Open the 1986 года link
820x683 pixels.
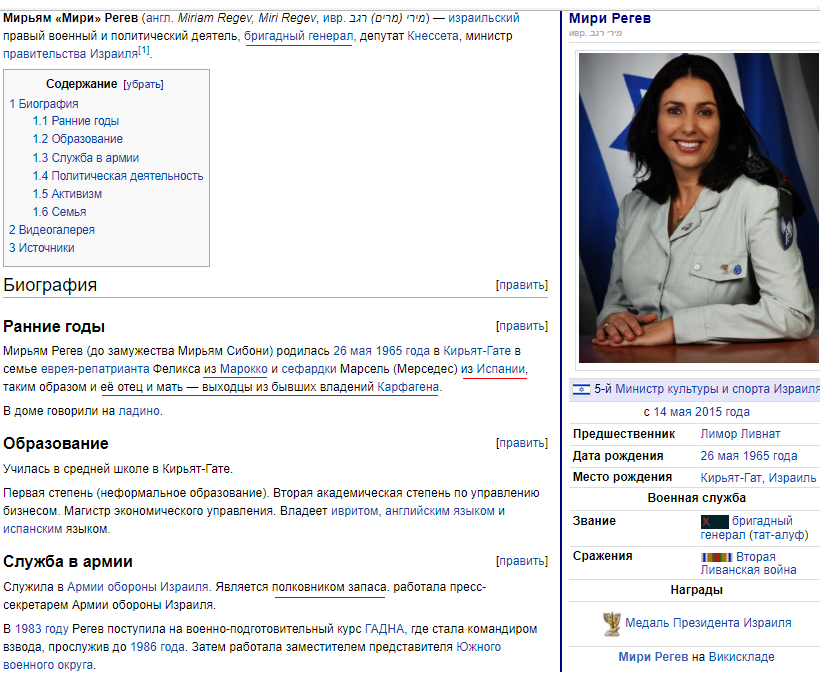coord(157,647)
